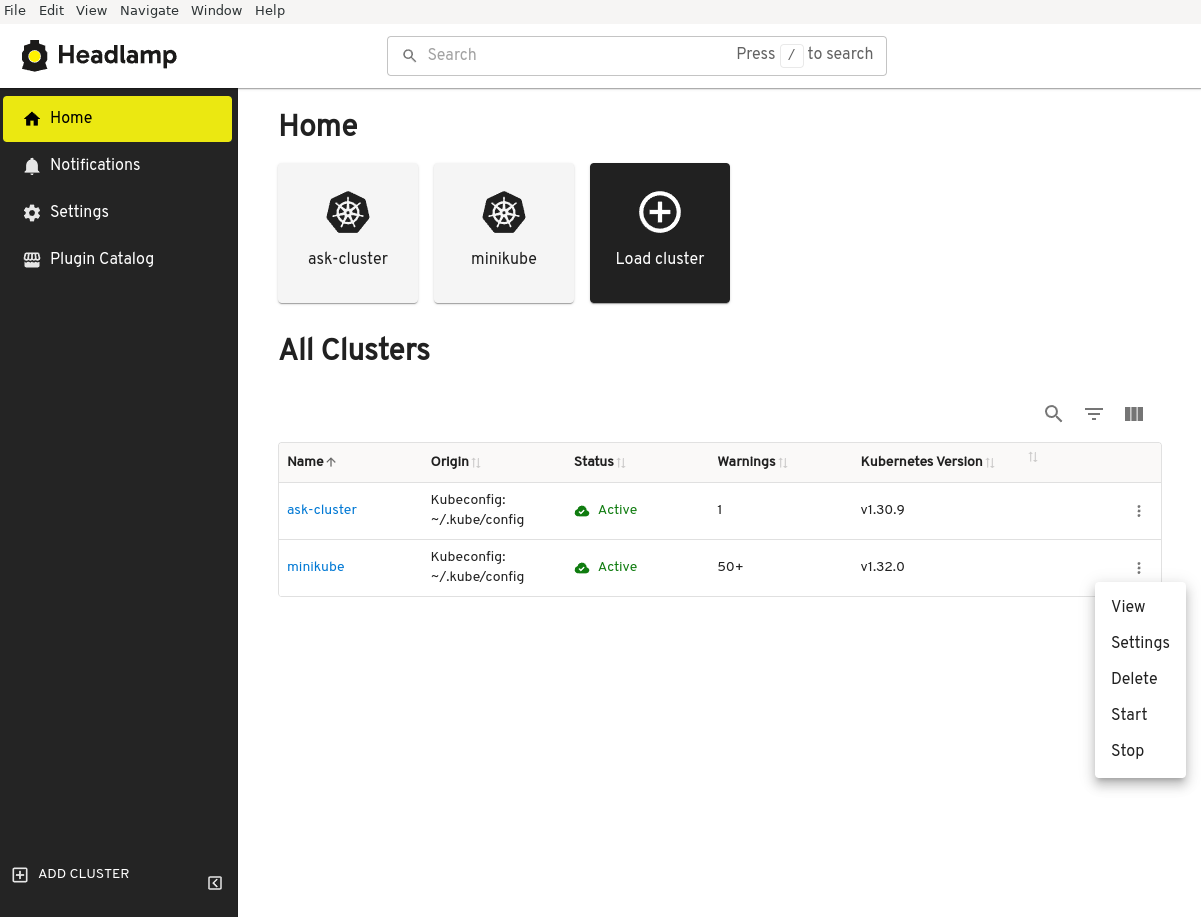1201x917 pixels.
Task: Open the Navigate menu
Action: coord(149,11)
